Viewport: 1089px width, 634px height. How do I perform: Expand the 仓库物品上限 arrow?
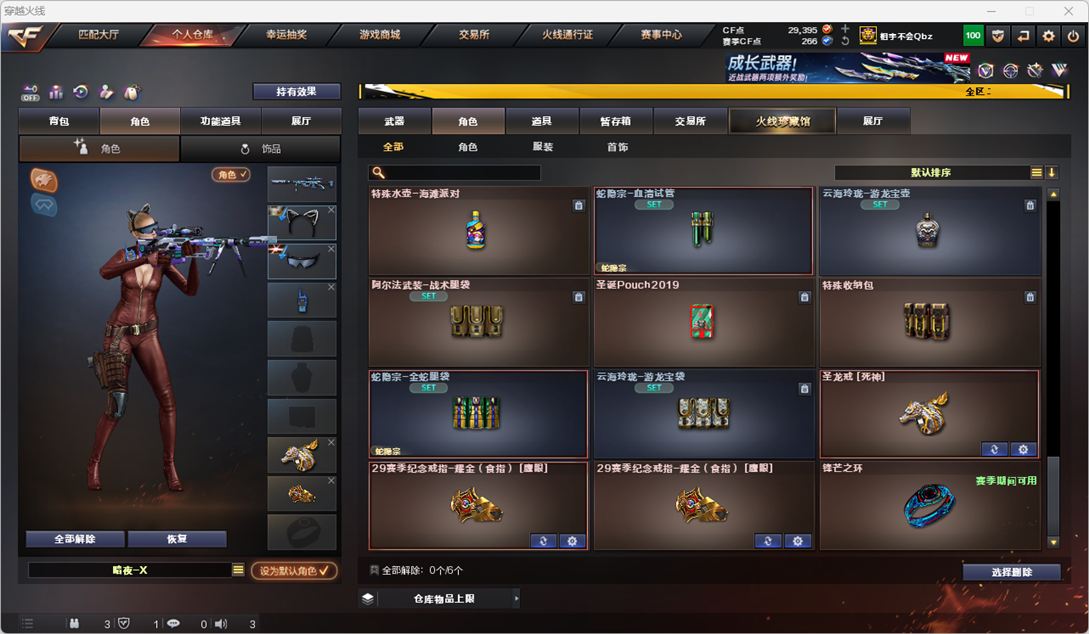click(x=516, y=598)
